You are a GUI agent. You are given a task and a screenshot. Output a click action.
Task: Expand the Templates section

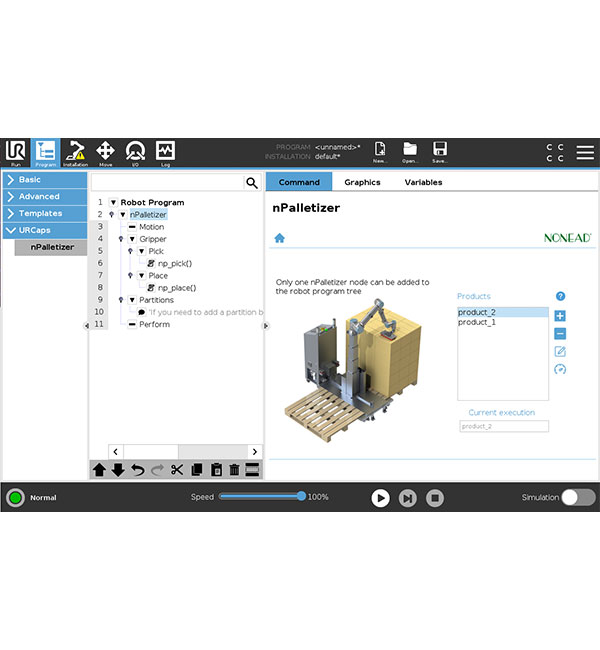[x=45, y=213]
